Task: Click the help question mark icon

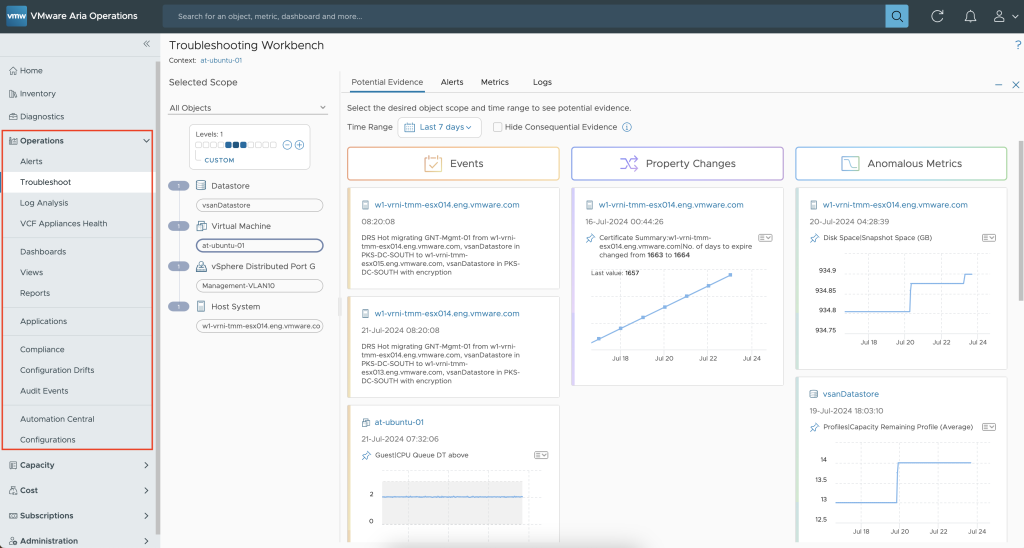Action: (1017, 45)
